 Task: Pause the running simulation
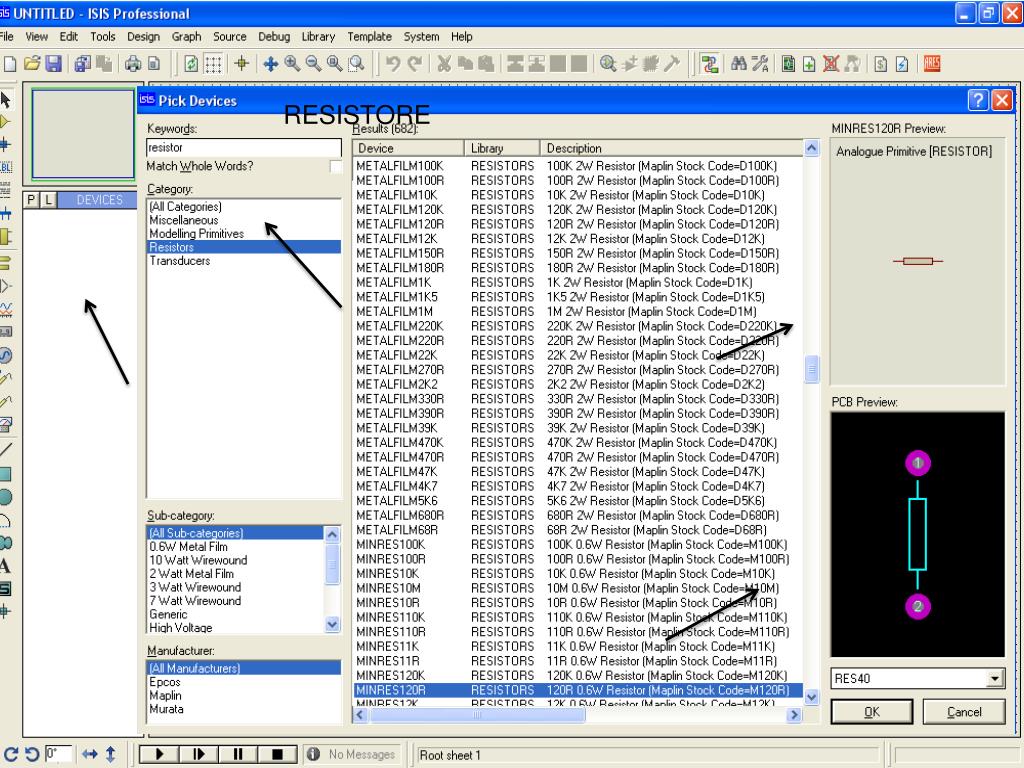(x=238, y=754)
